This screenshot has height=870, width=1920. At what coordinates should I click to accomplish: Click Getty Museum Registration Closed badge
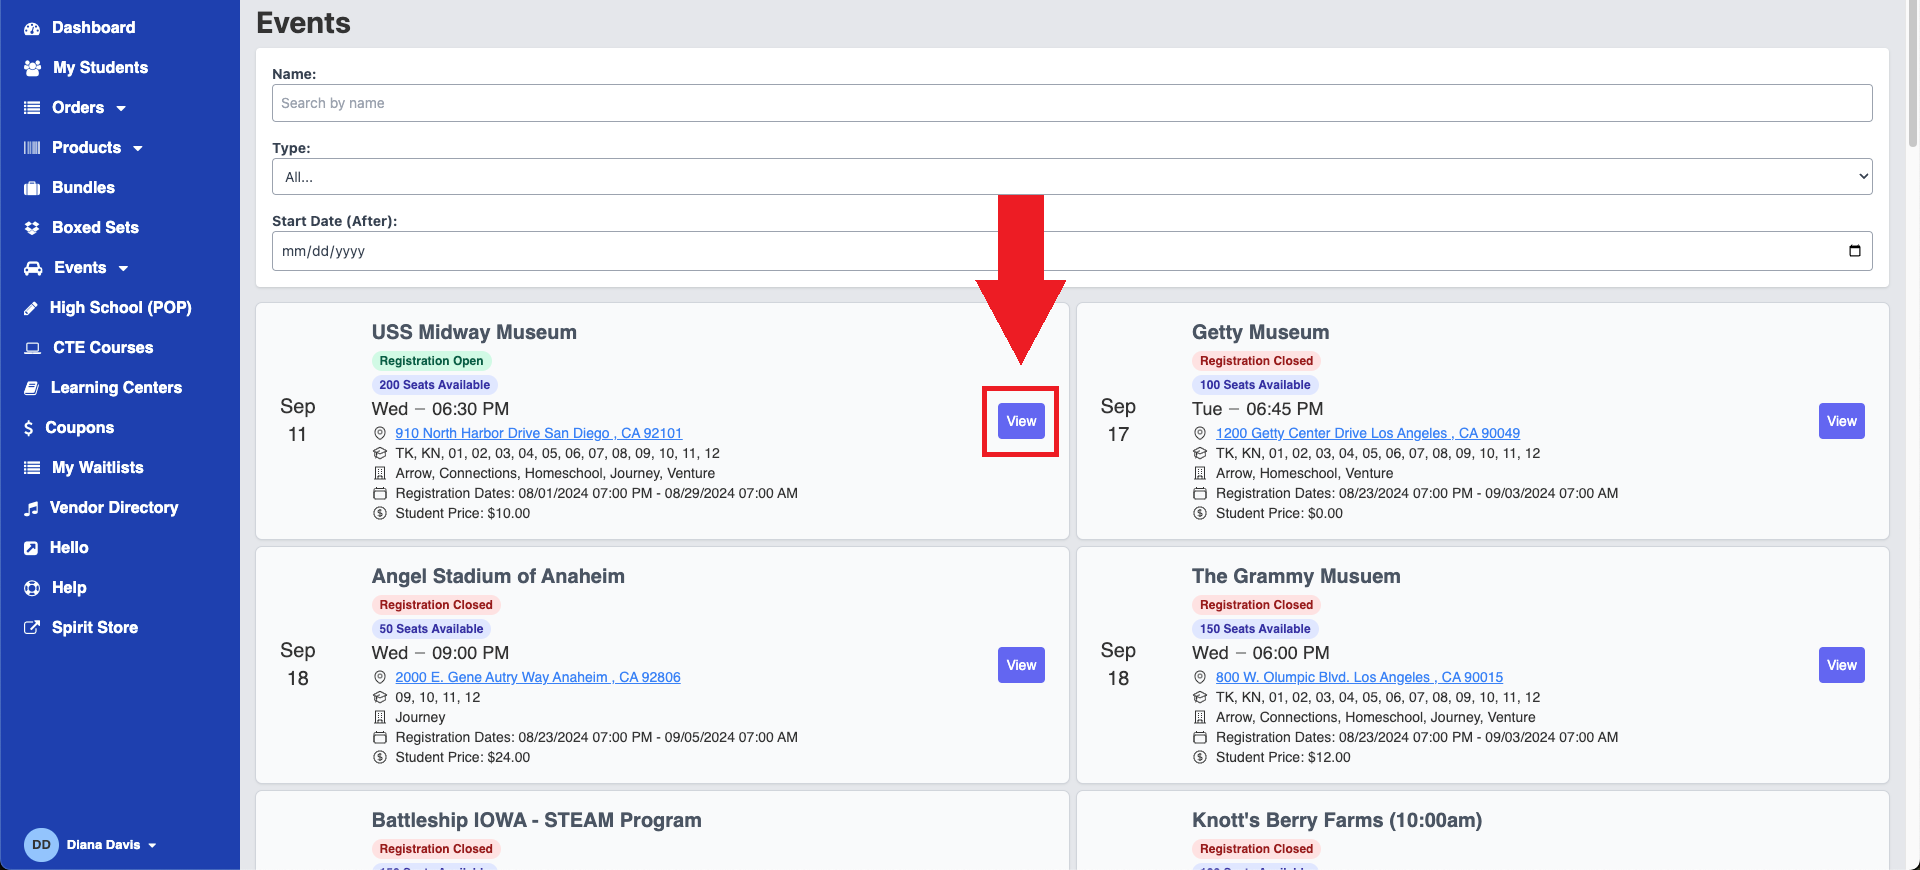1256,361
